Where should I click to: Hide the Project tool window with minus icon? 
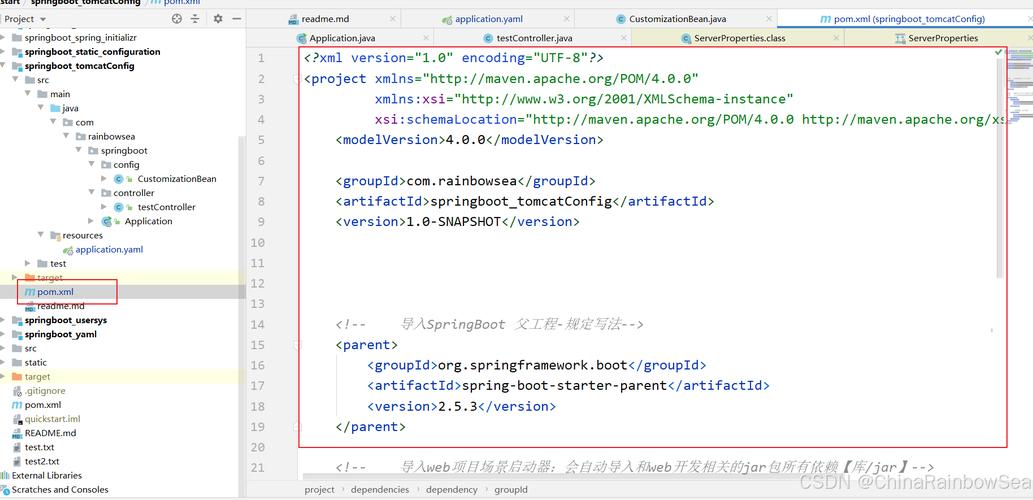point(235,19)
